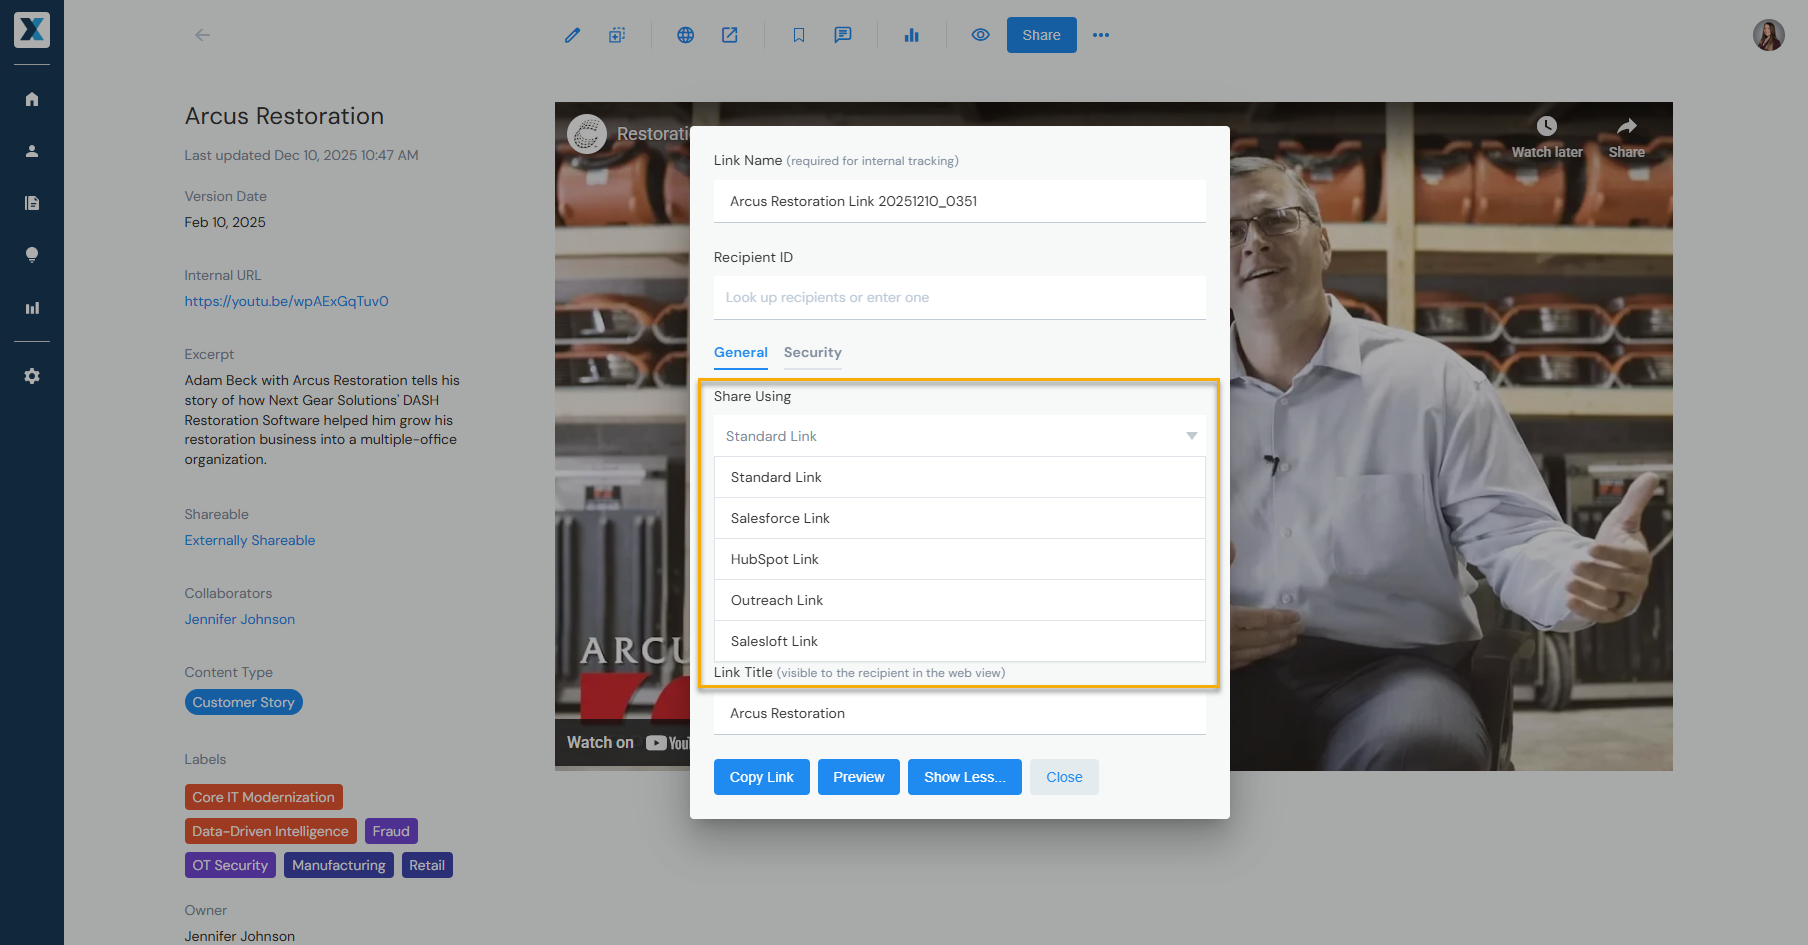Viewport: 1808px width, 945px height.
Task: Open the Internal URL YouTube link
Action: coord(286,301)
